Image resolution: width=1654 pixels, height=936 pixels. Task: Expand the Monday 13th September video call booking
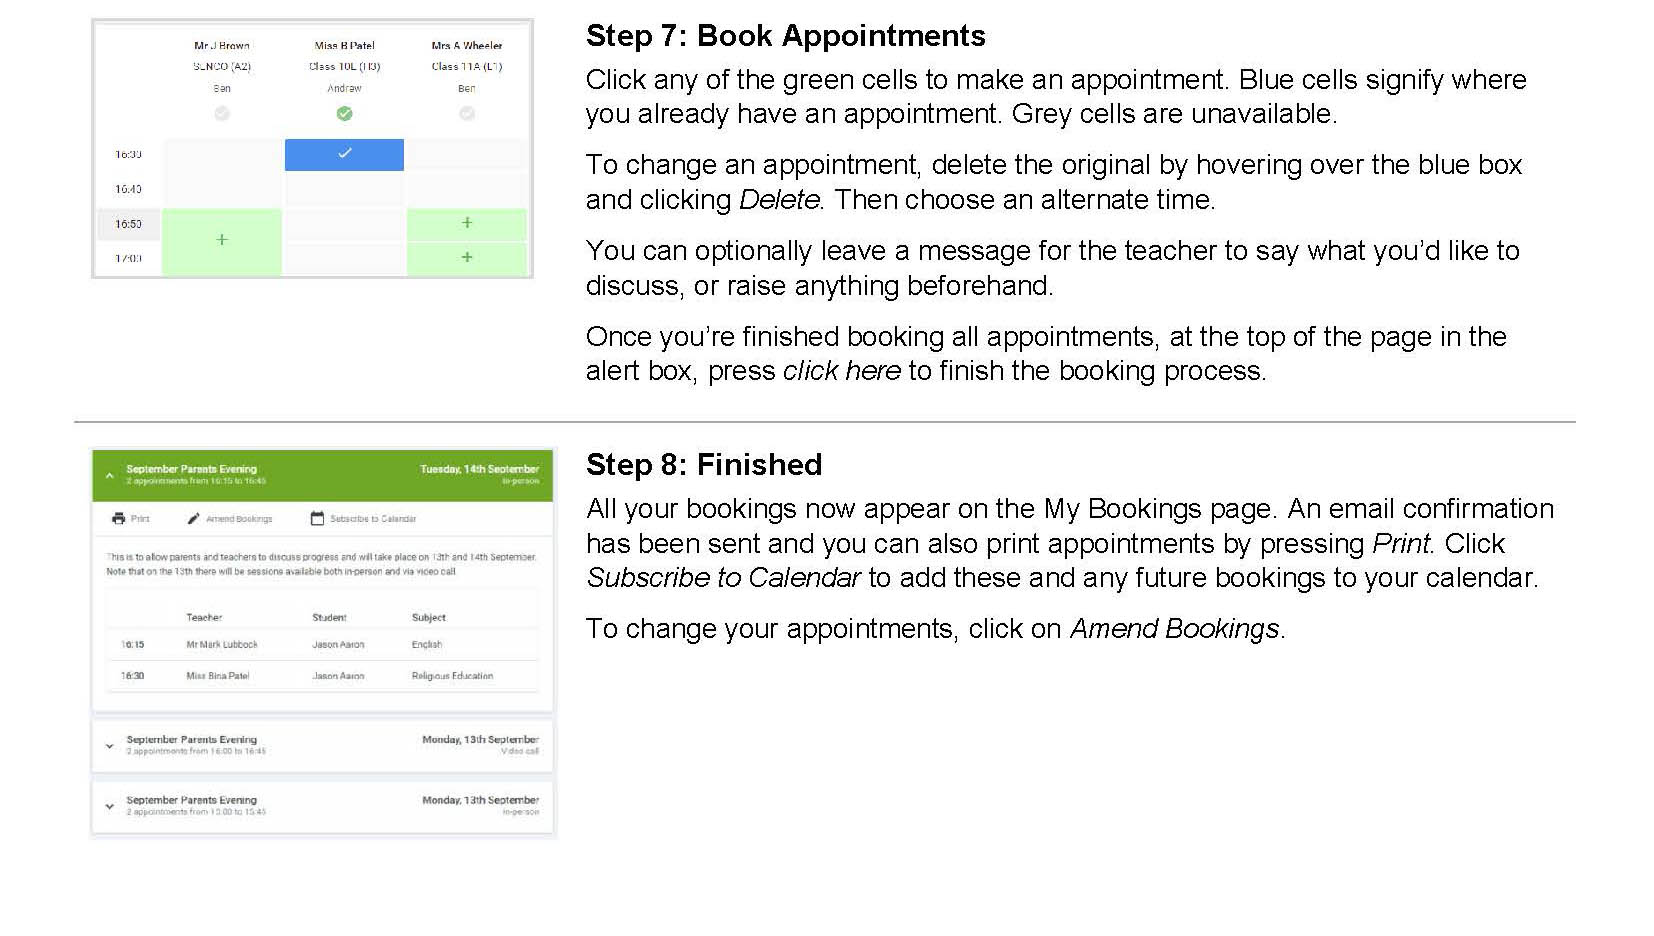110,745
